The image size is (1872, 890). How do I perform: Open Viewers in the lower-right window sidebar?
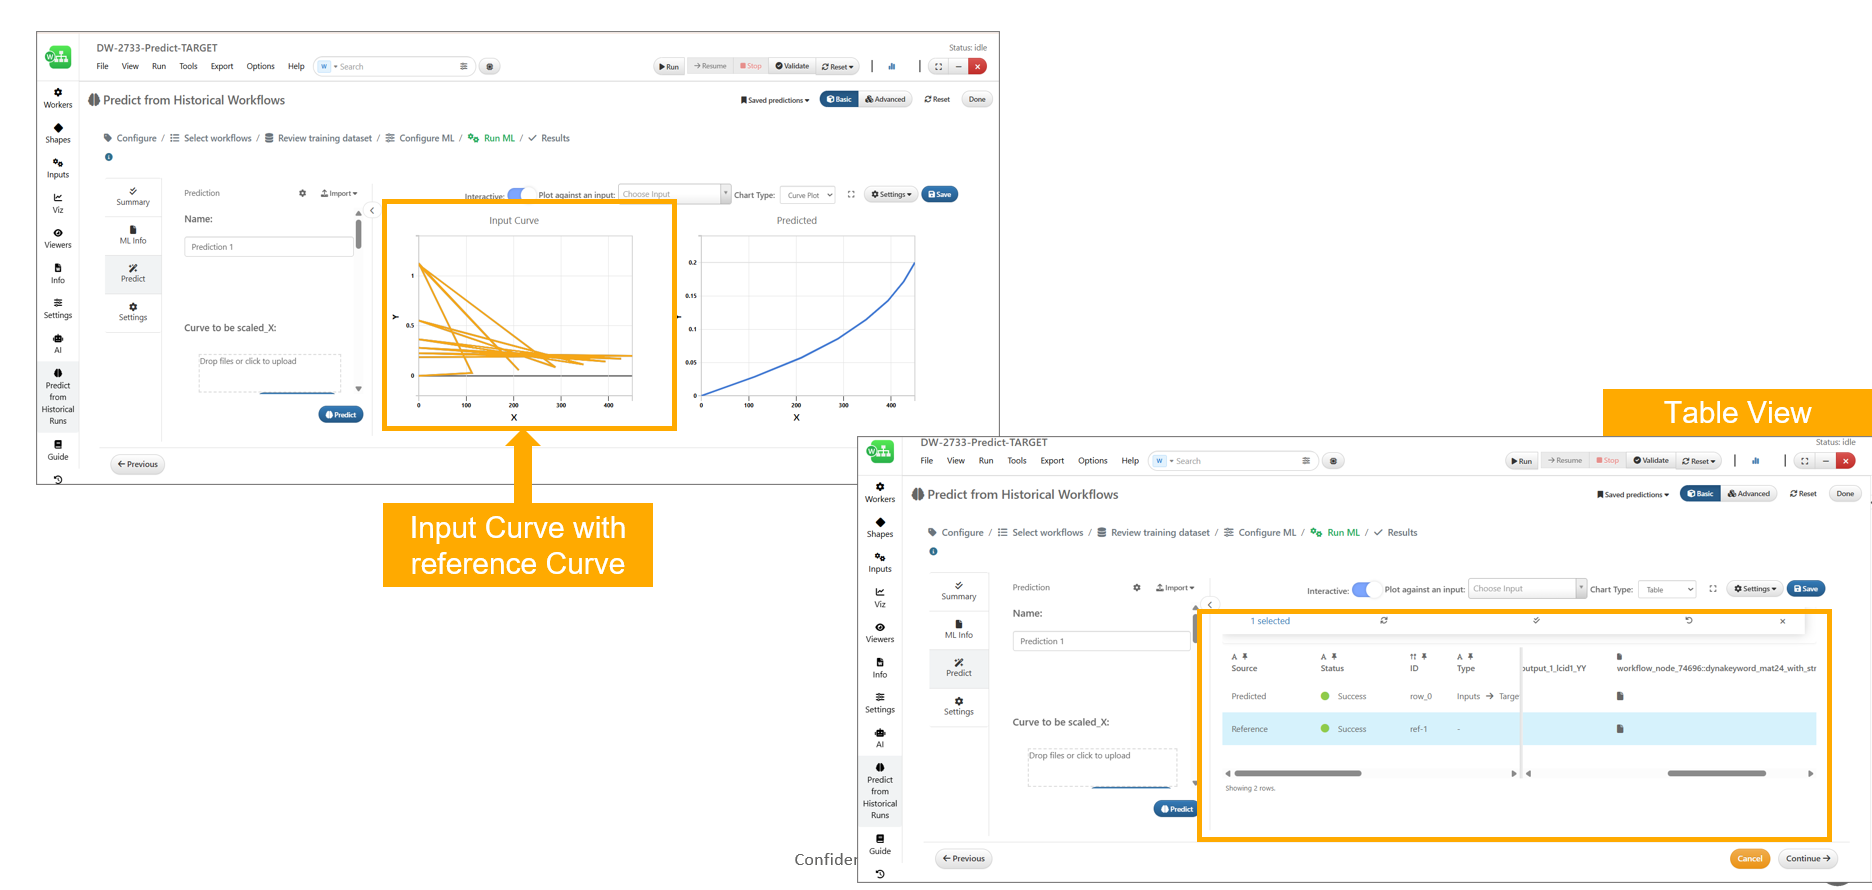[x=880, y=632]
